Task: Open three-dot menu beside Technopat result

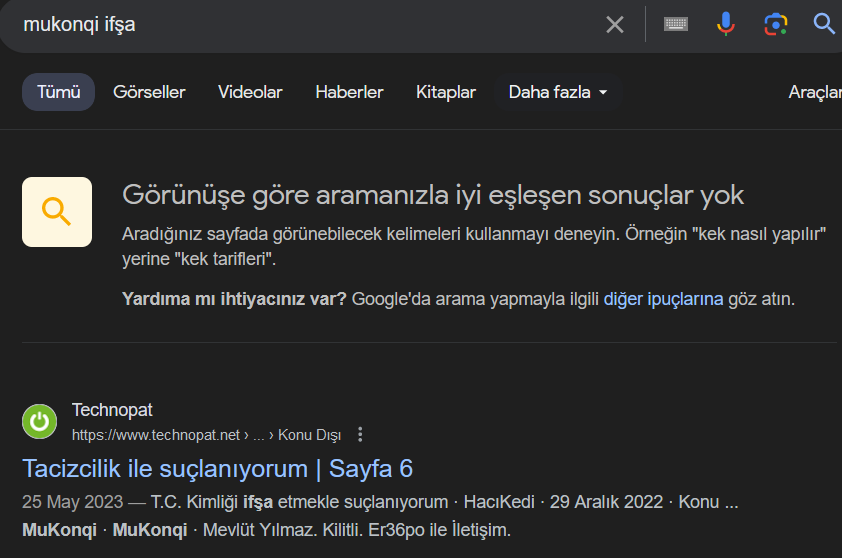Action: tap(360, 434)
